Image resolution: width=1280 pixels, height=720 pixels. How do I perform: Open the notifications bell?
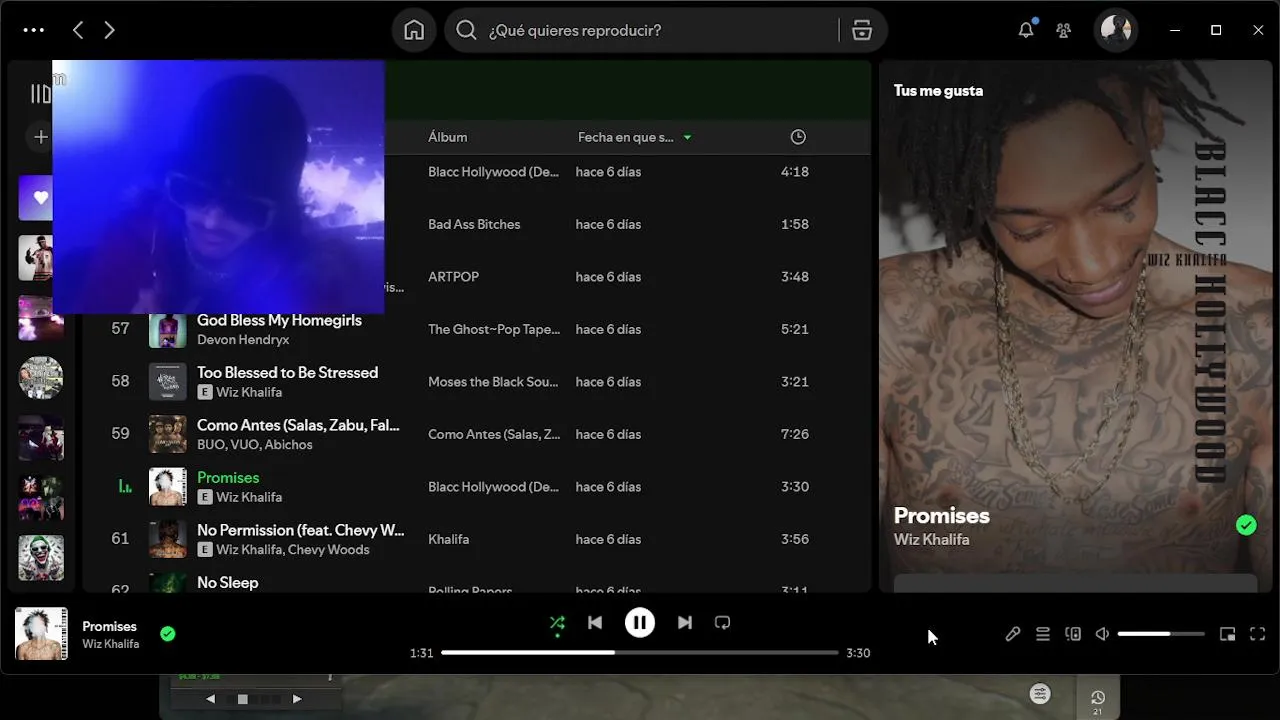(x=1026, y=30)
